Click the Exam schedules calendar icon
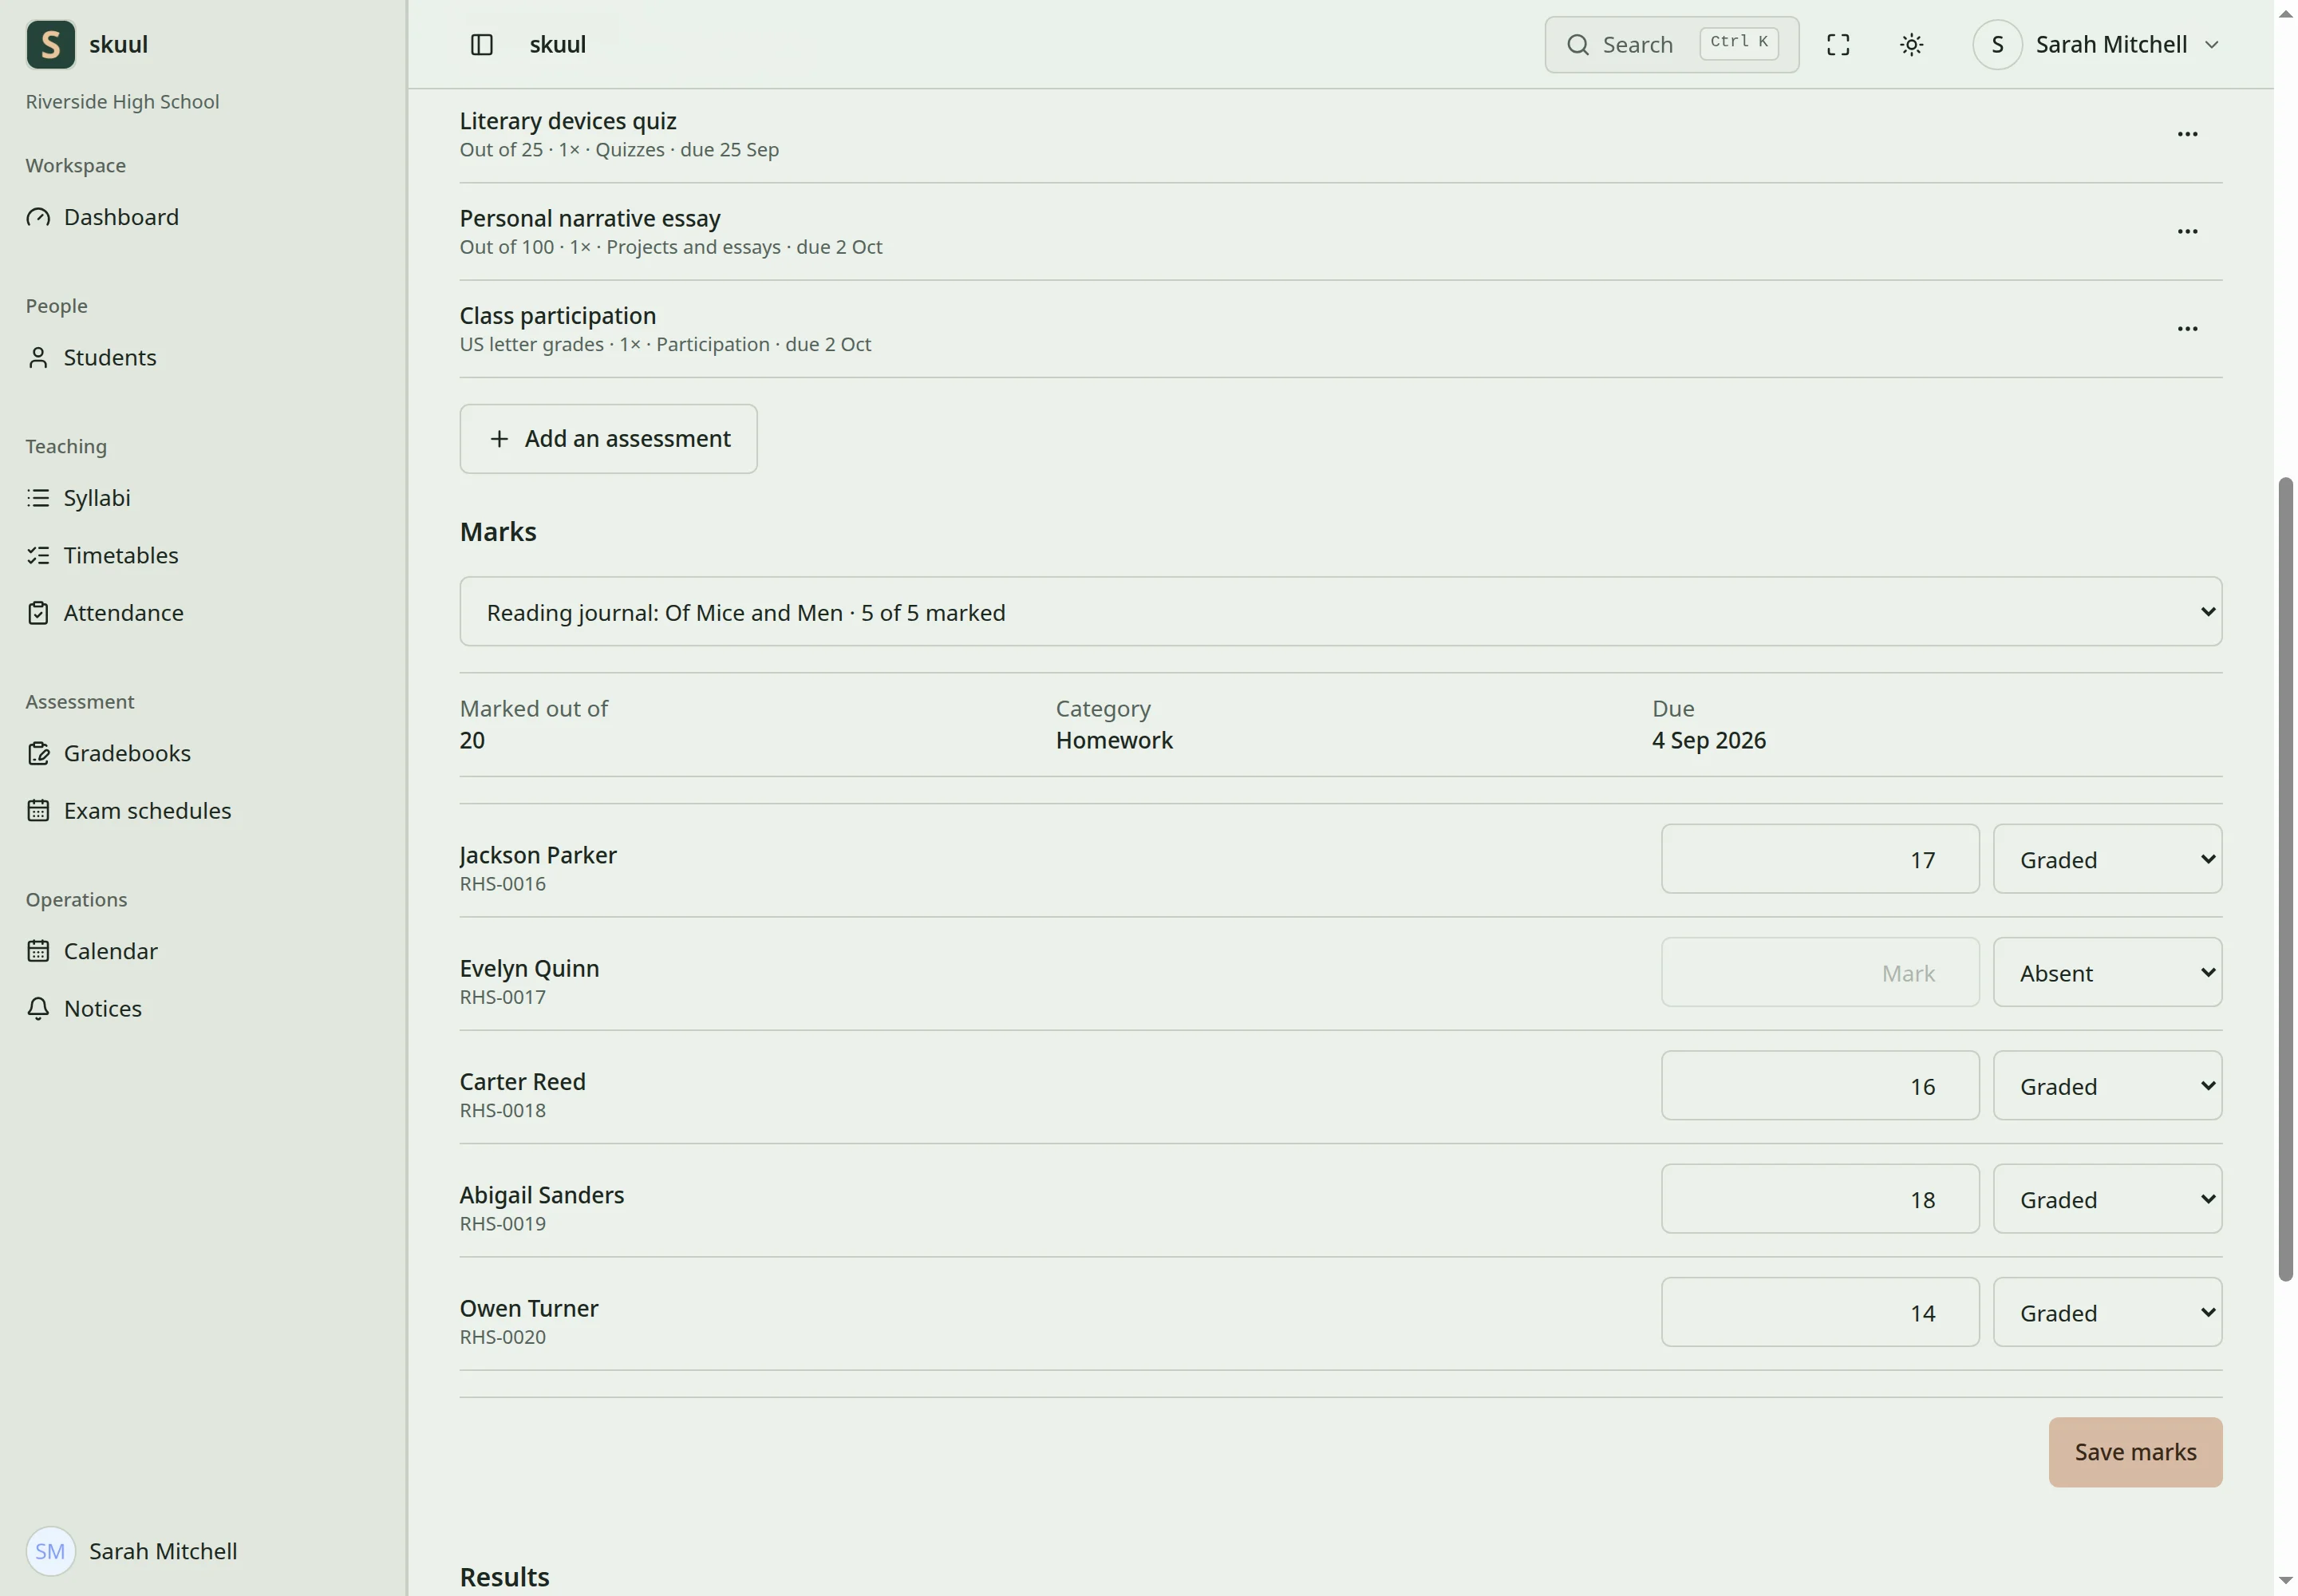The image size is (2298, 1596). point(38,810)
